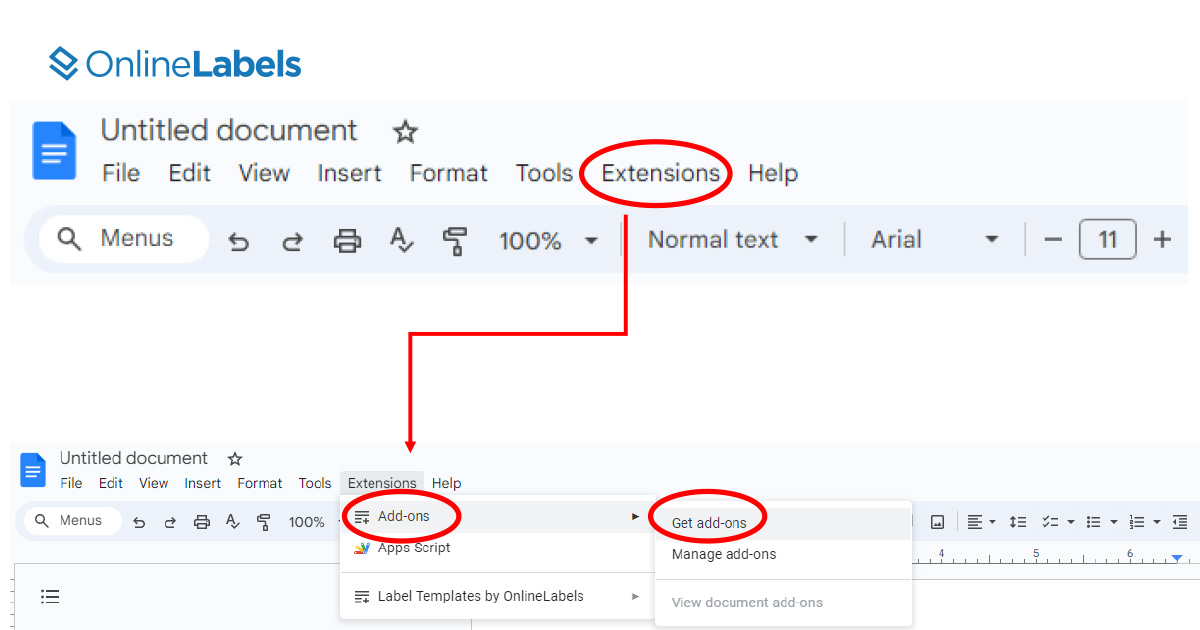Open the File menu in lower screenshot
The height and width of the screenshot is (630, 1200).
pyautogui.click(x=71, y=483)
